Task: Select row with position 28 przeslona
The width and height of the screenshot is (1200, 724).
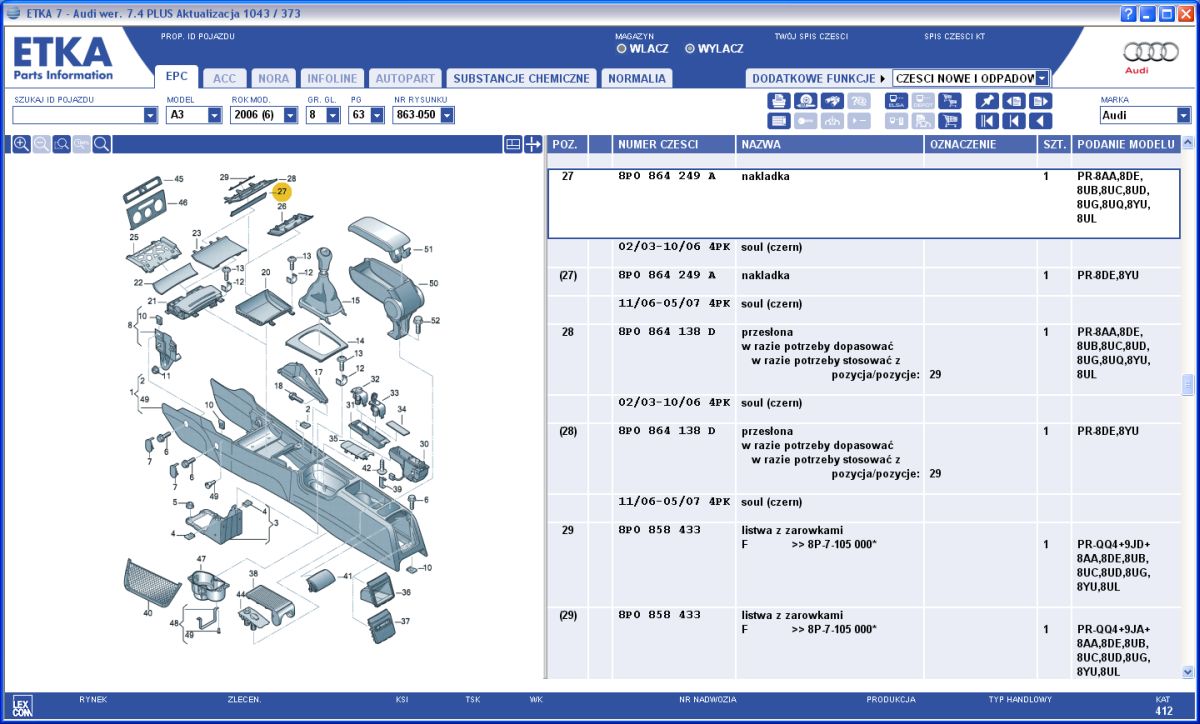Action: tap(863, 357)
